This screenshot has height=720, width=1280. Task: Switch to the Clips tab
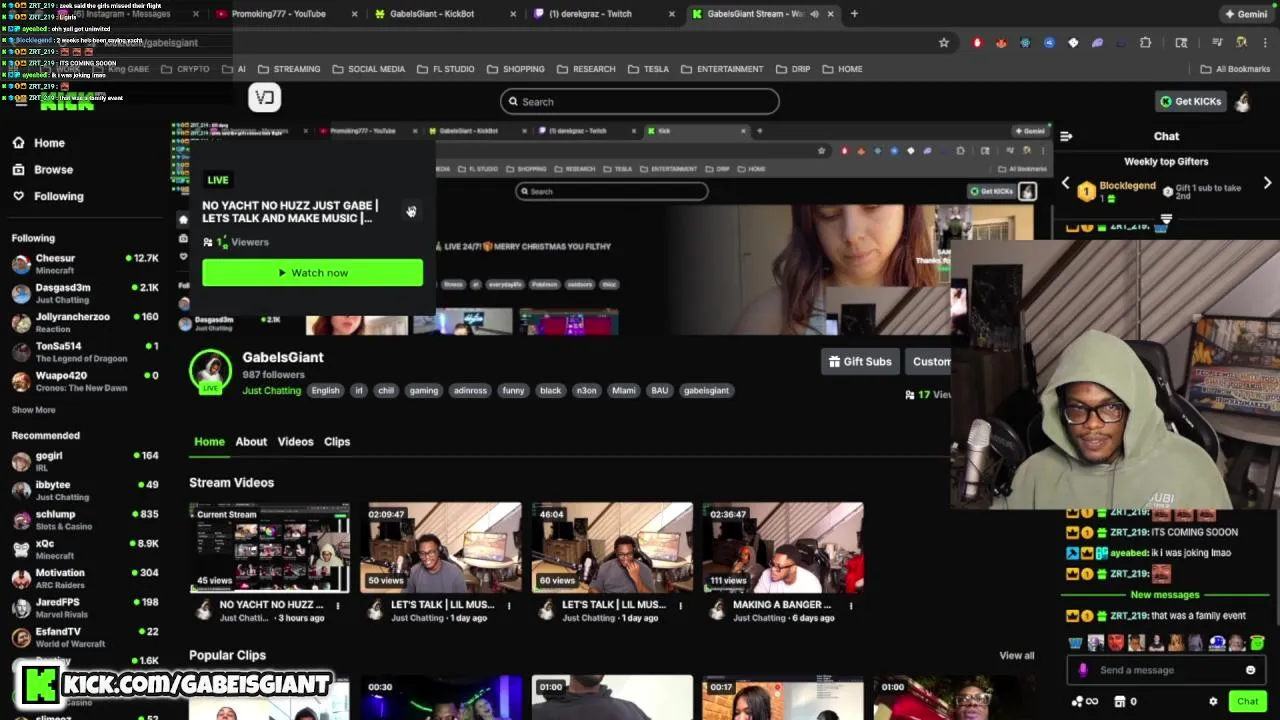click(337, 441)
